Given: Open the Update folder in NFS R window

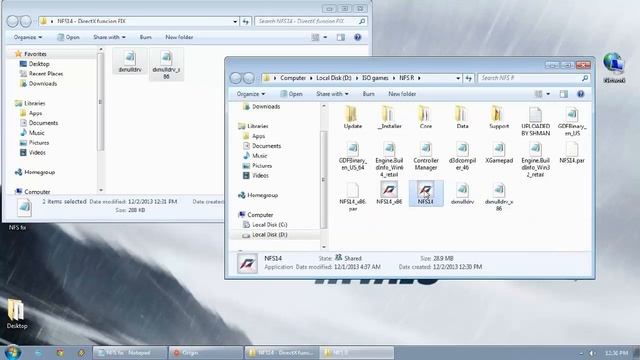Looking at the screenshot, I should 353,118.
